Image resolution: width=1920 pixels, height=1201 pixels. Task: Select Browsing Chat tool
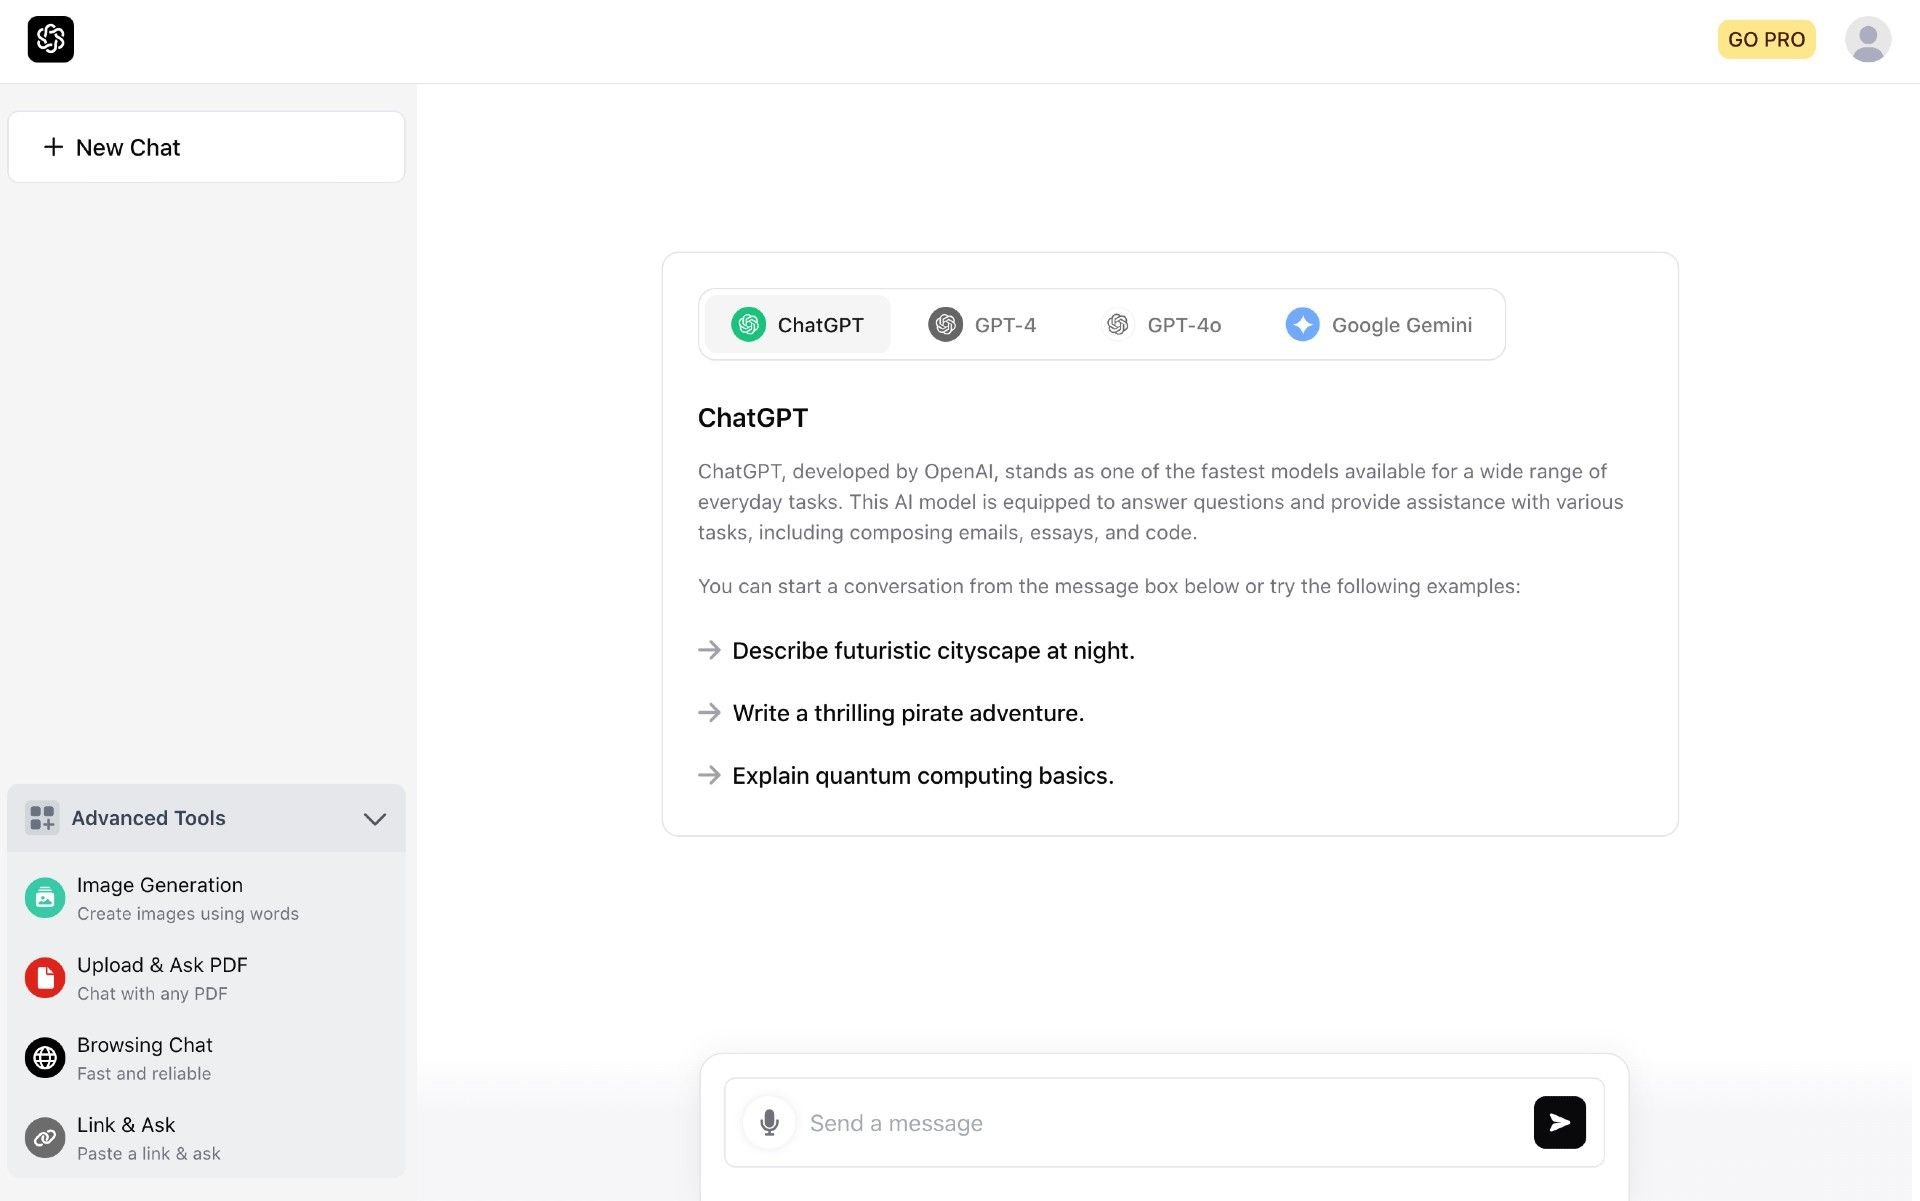click(x=144, y=1057)
